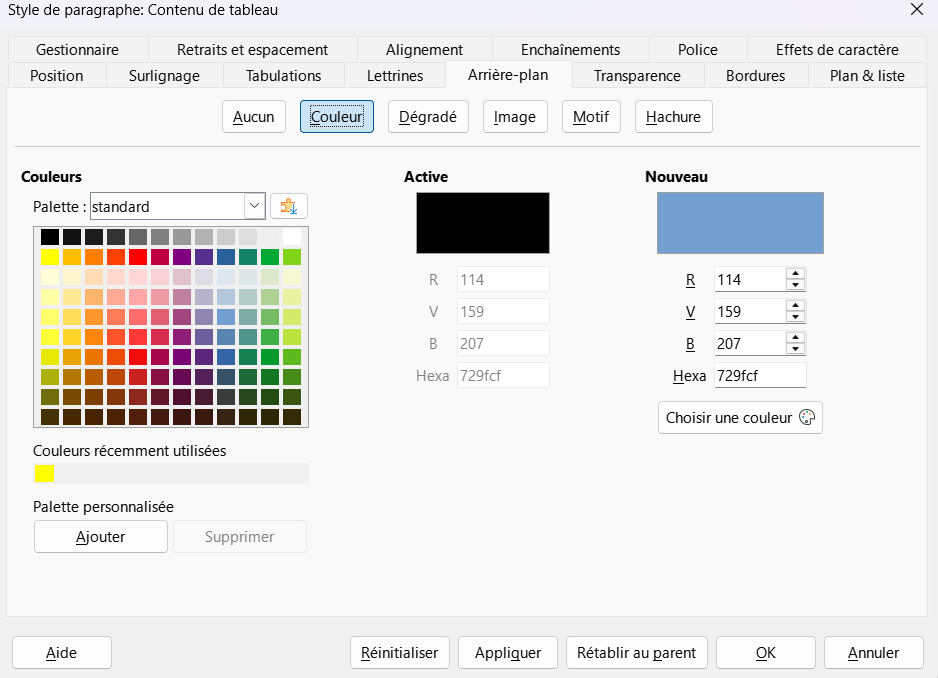The image size is (938, 678).
Task: Click the Hexa input field under Nouveau
Action: [760, 375]
